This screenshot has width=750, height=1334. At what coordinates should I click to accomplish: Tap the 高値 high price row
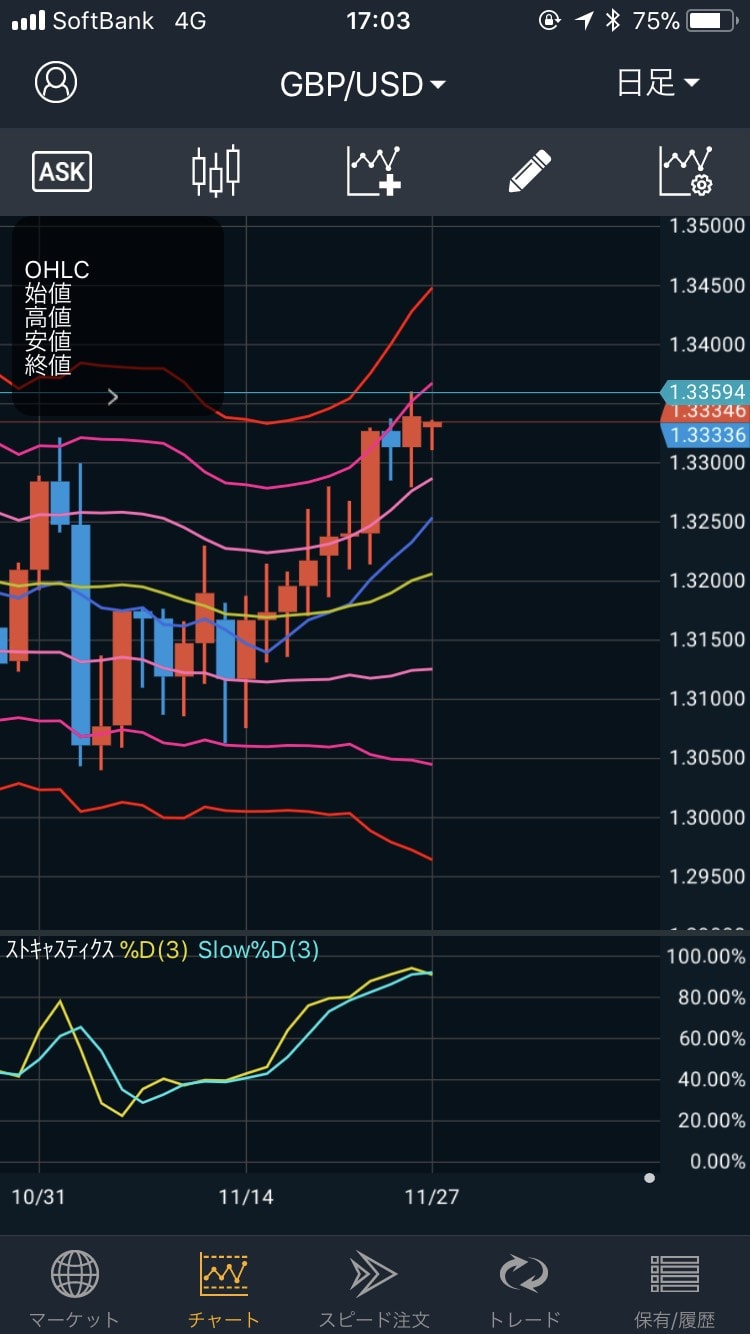coord(48,318)
